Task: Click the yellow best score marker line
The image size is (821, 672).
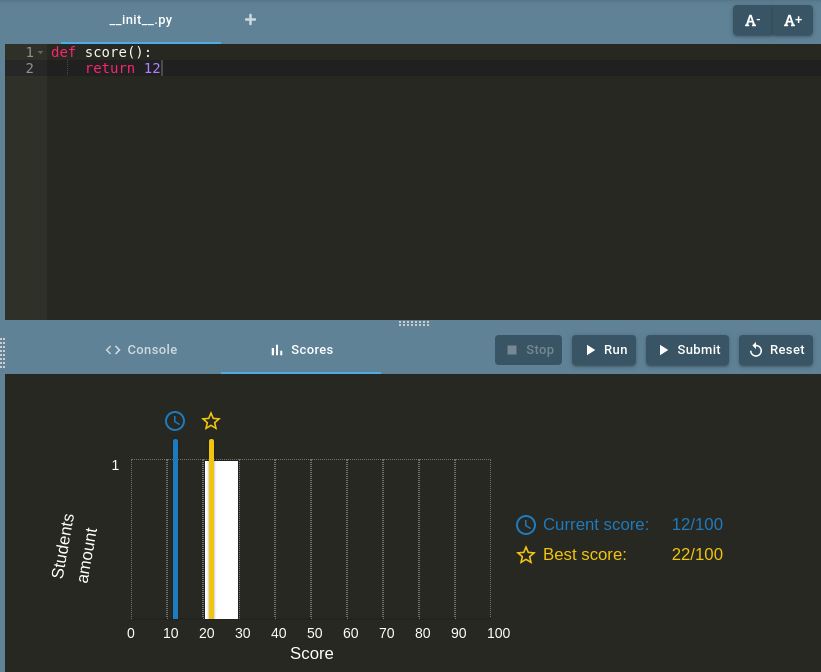Action: click(211, 529)
